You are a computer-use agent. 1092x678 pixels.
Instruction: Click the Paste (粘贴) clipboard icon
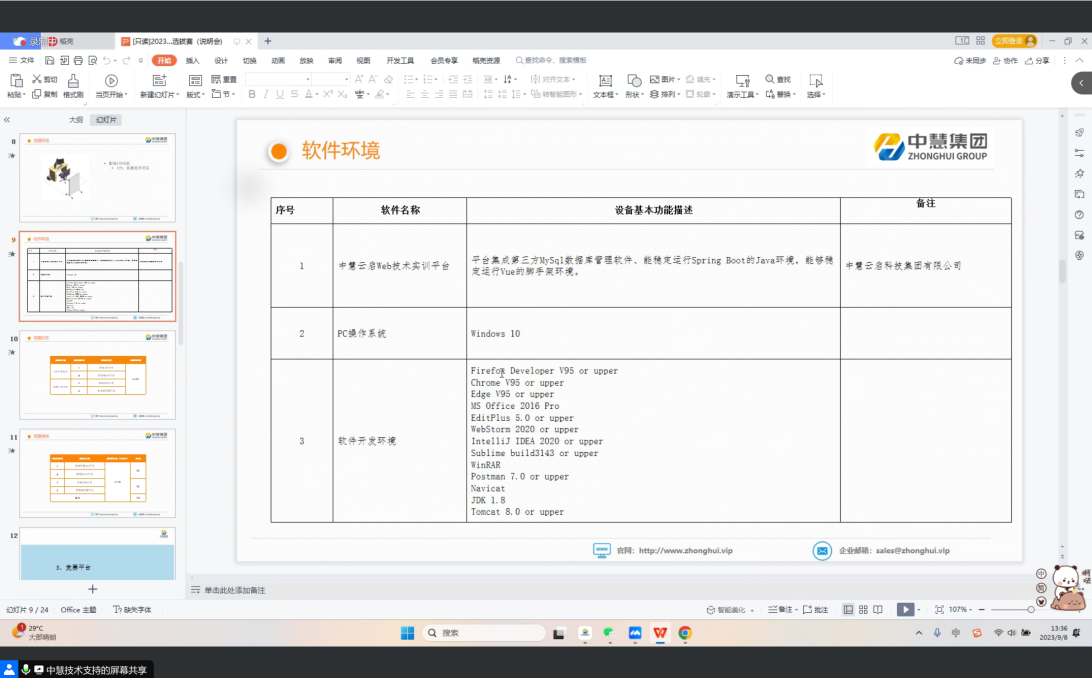15,81
